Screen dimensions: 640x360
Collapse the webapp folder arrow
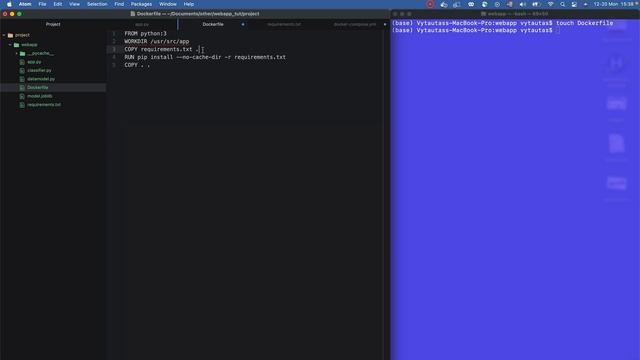click(x=10, y=44)
